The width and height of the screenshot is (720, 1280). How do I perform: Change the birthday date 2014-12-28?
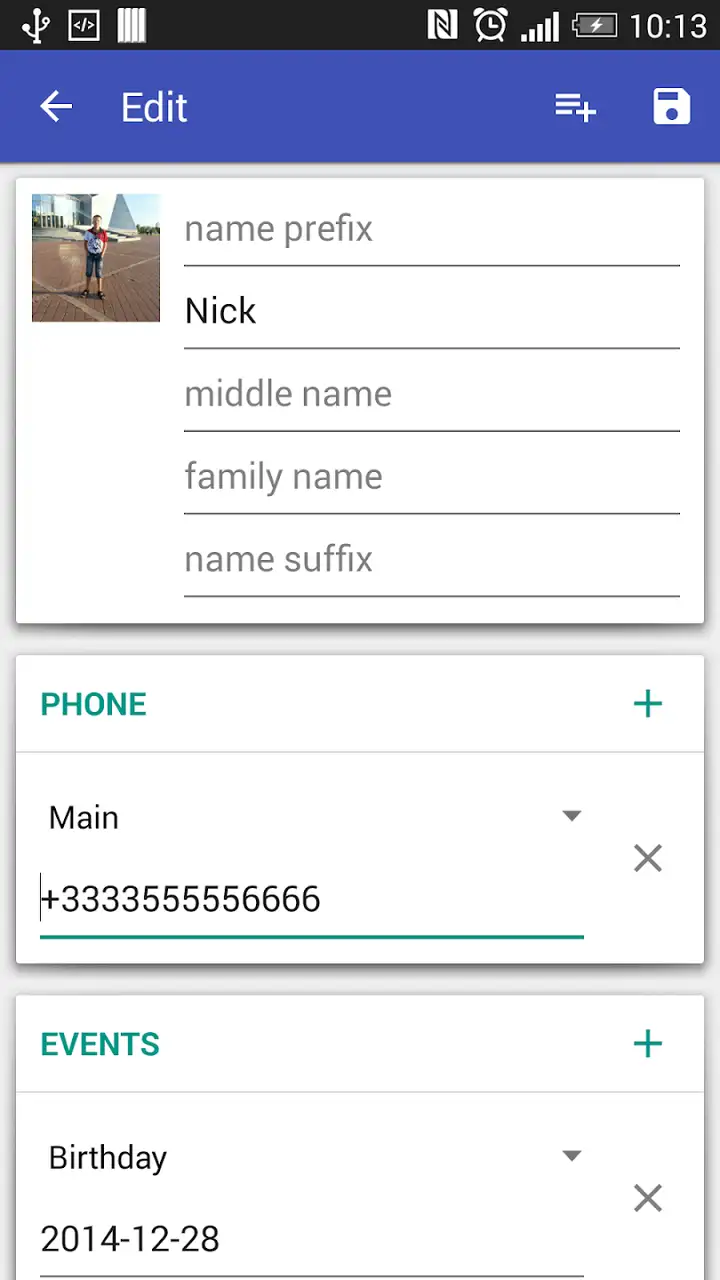pos(312,1240)
